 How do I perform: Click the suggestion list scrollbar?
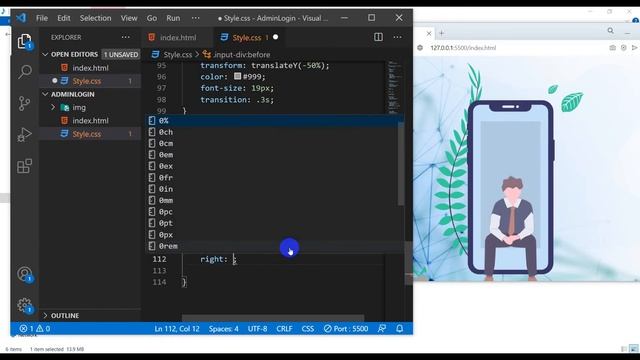tap(401, 163)
